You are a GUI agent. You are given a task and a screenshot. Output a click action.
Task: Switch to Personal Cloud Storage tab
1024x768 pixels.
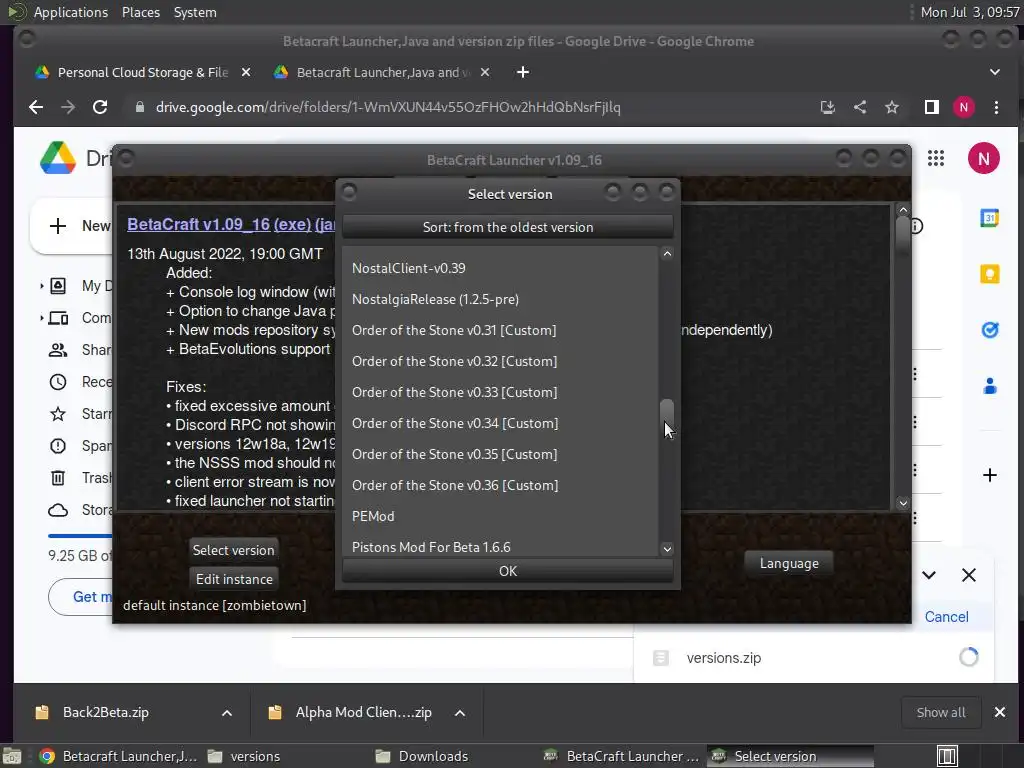[143, 72]
